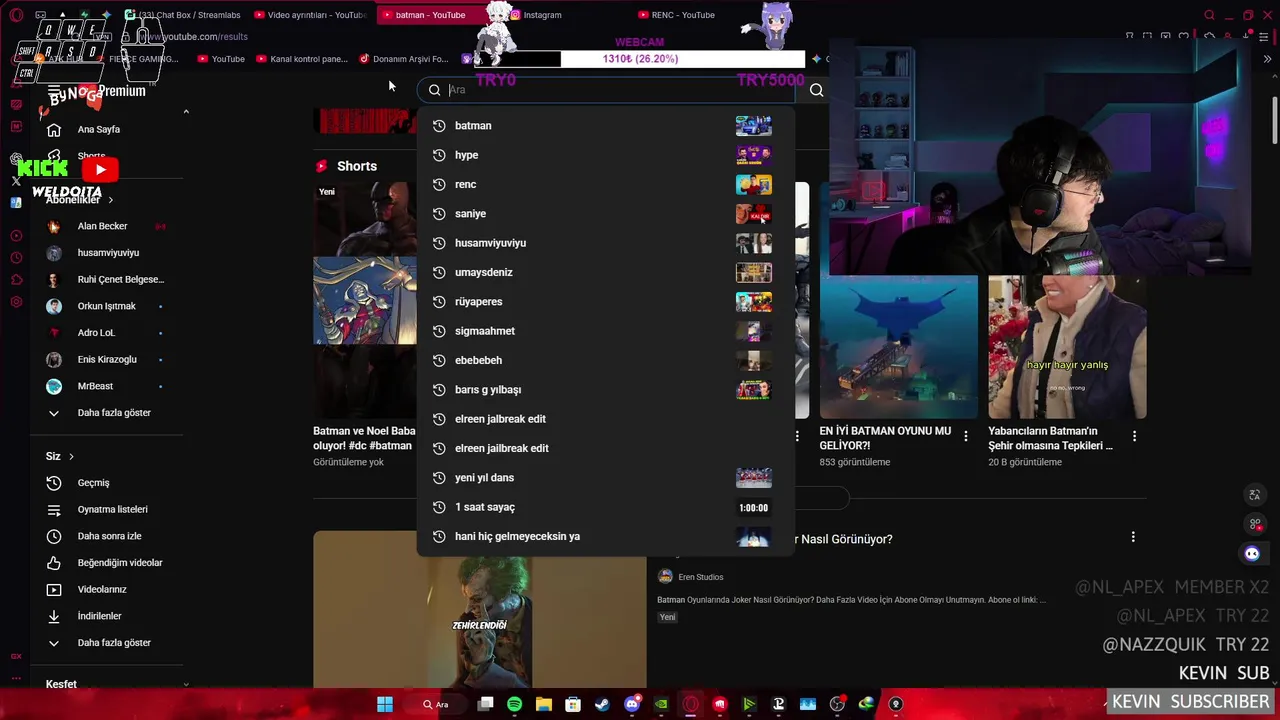Open MrBeast channel in subscriptions

click(108, 386)
